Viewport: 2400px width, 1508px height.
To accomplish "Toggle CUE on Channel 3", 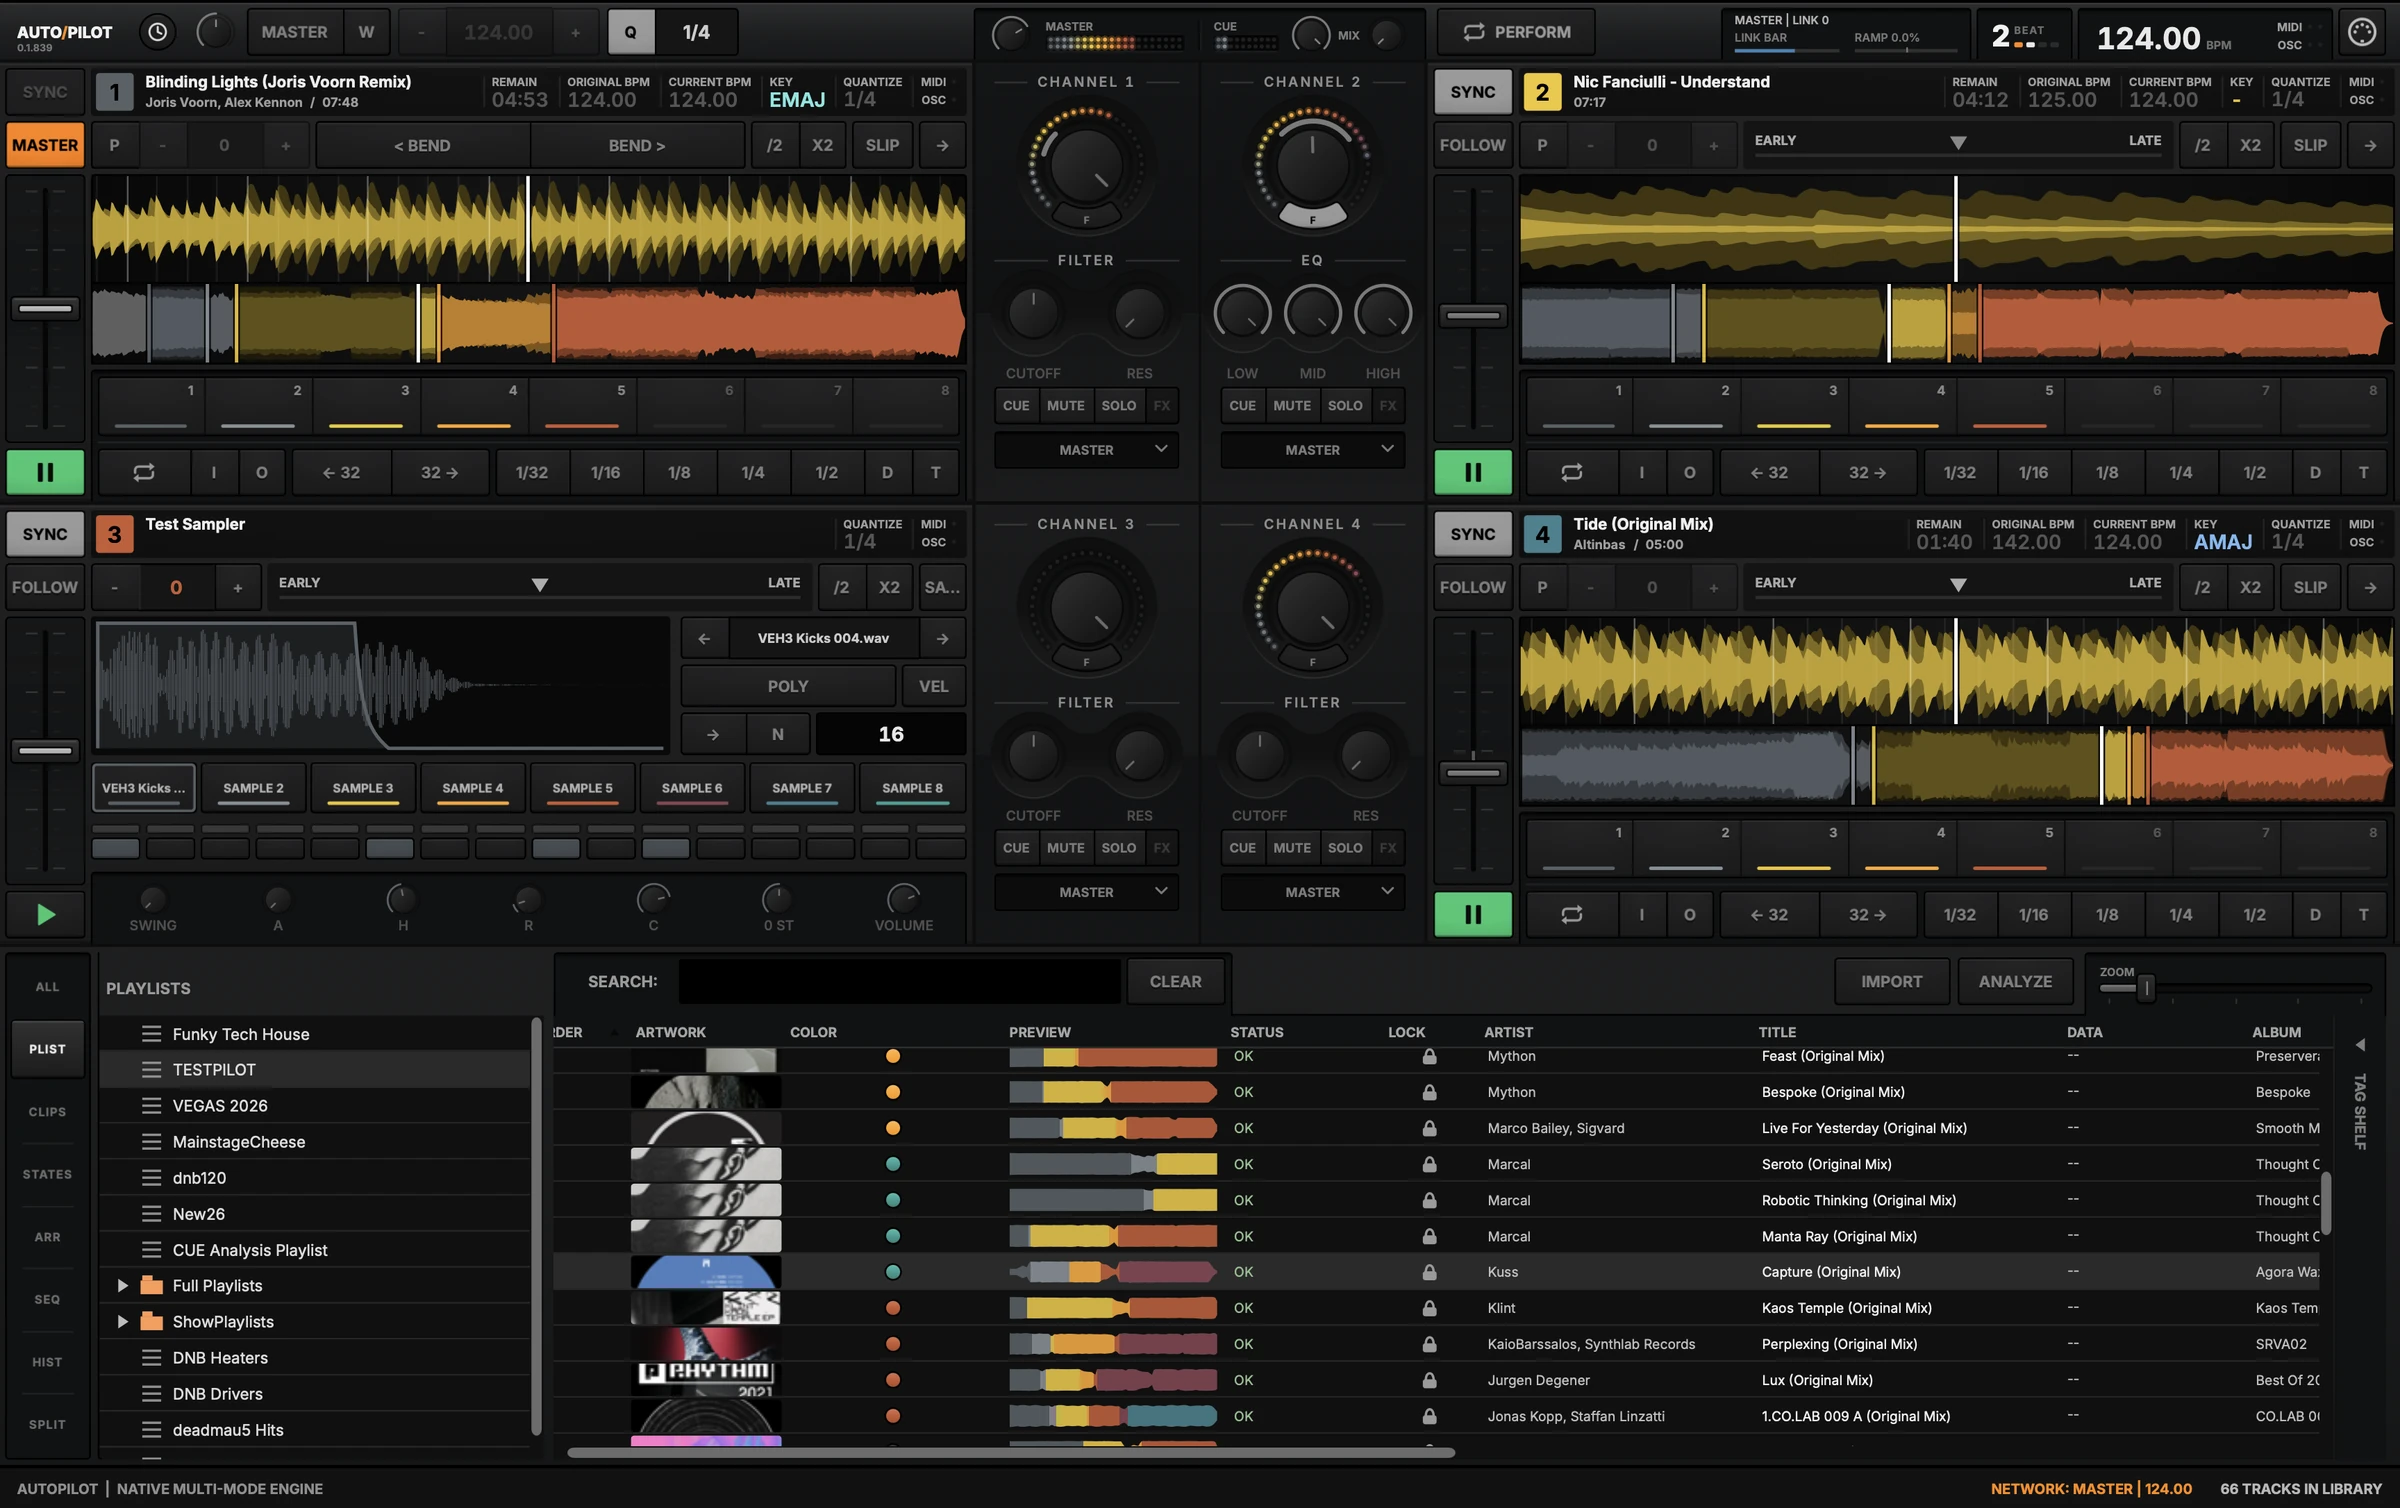I will pos(1016,847).
